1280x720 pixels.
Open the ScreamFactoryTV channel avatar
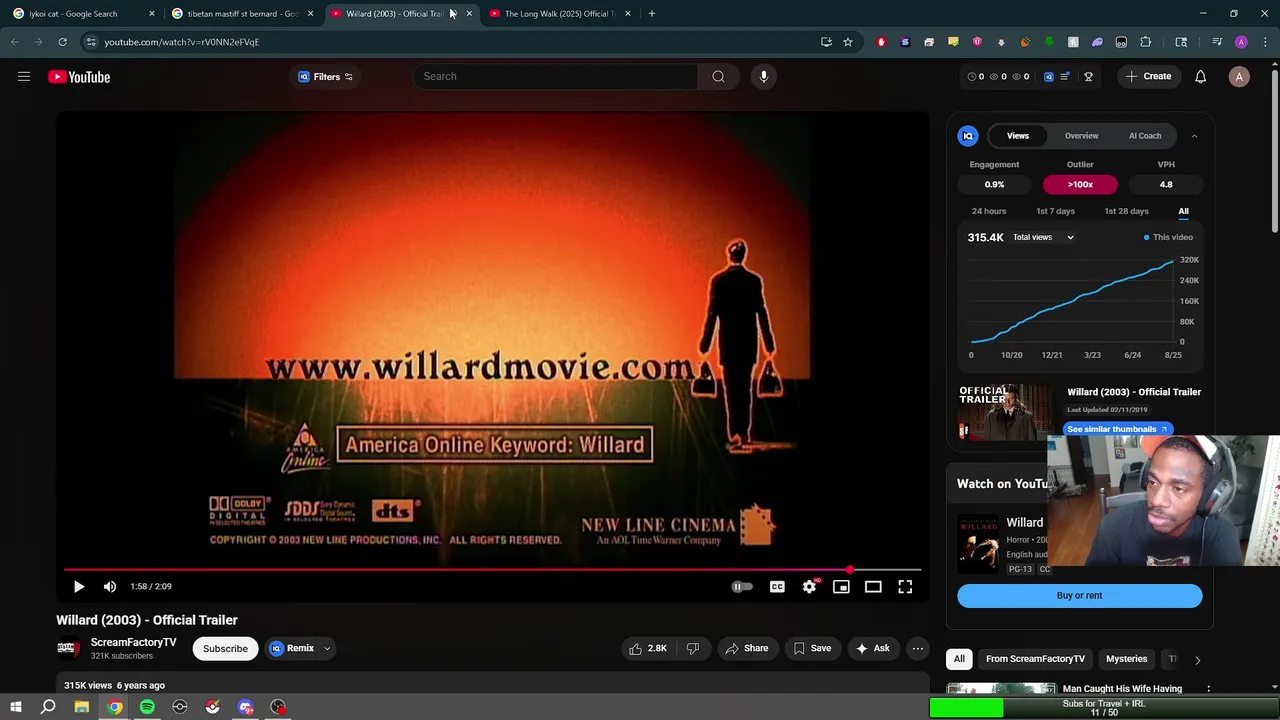click(x=68, y=648)
